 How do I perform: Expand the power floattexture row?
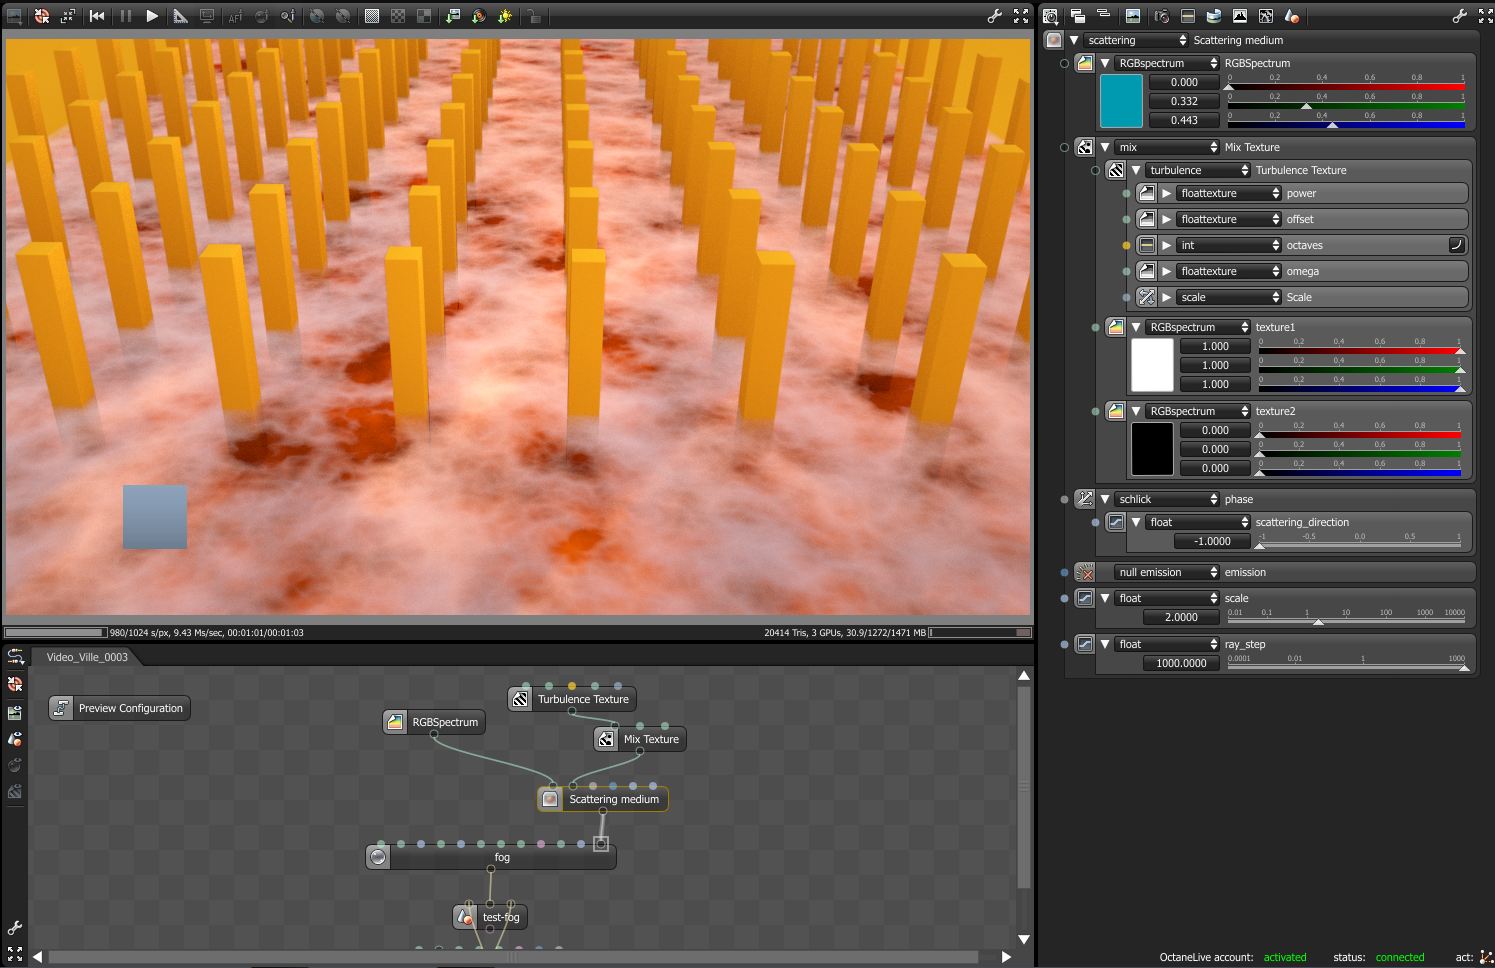pos(1167,193)
